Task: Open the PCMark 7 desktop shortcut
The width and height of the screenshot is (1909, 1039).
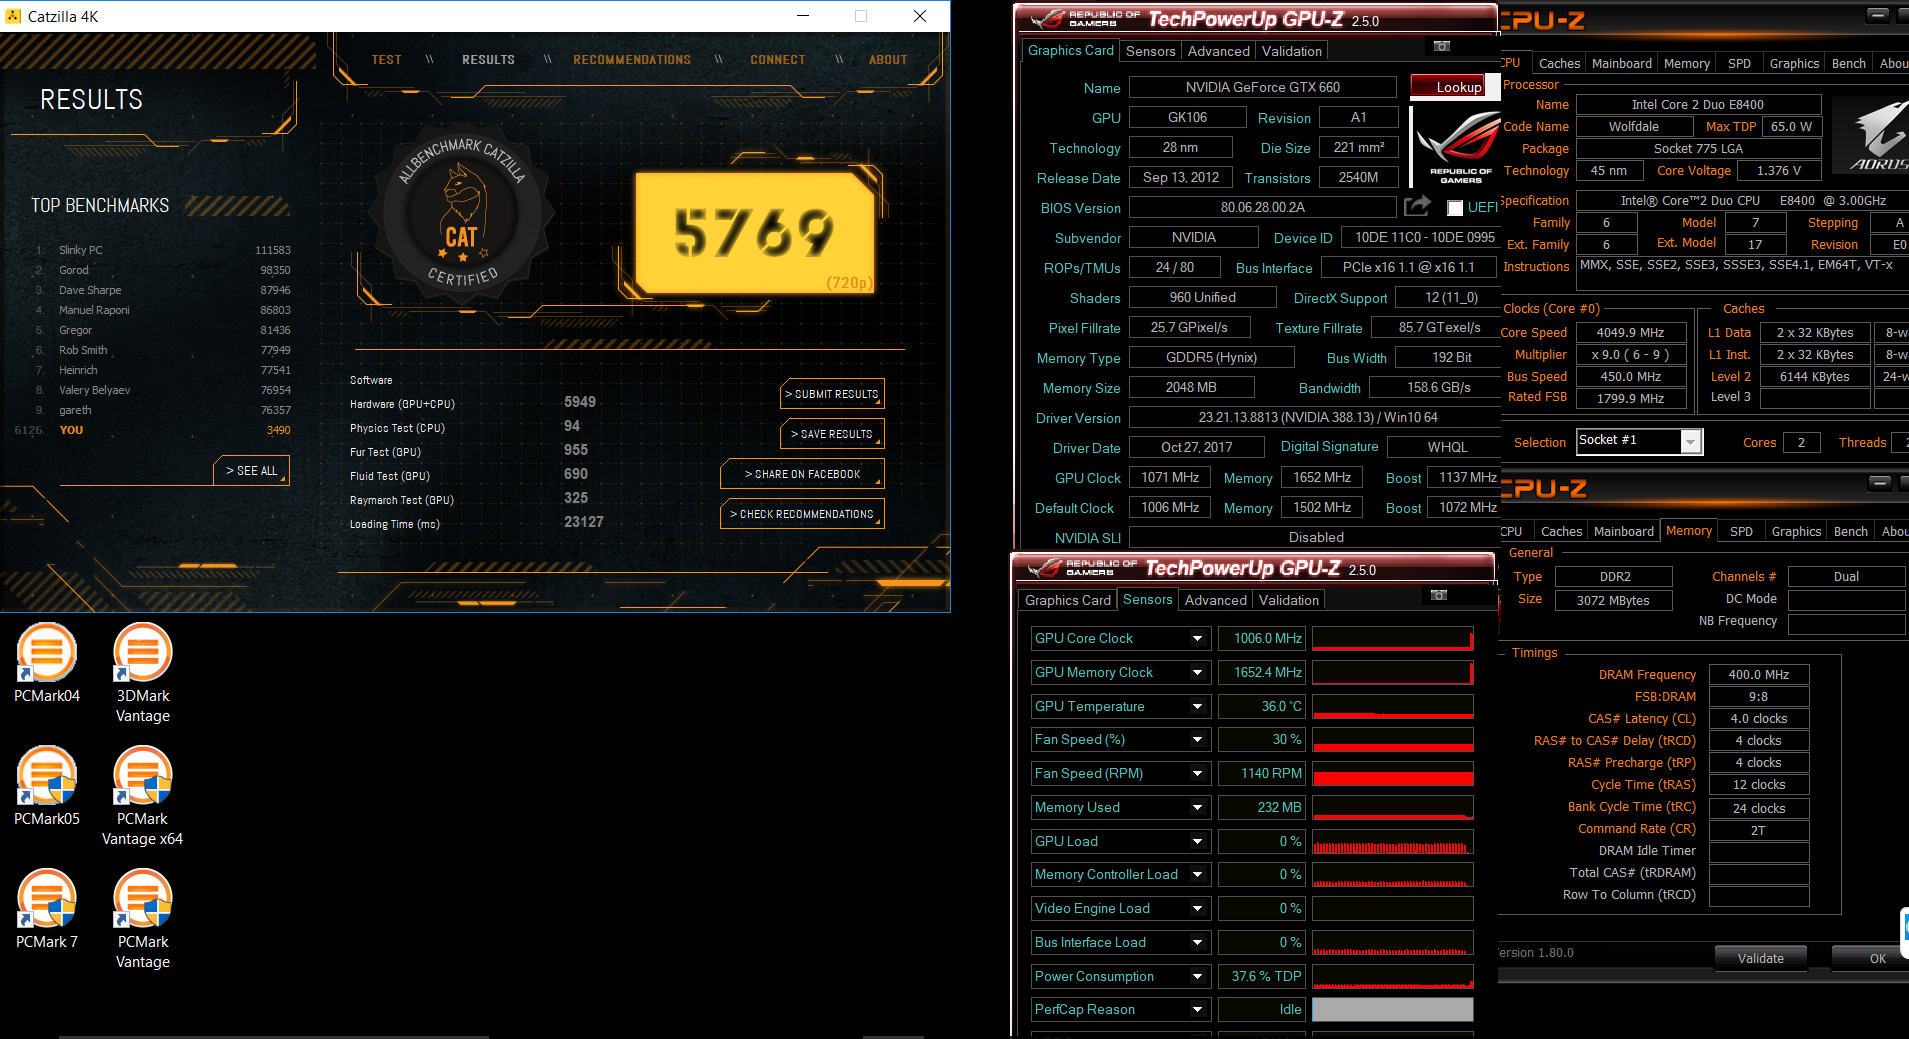Action: (x=47, y=909)
